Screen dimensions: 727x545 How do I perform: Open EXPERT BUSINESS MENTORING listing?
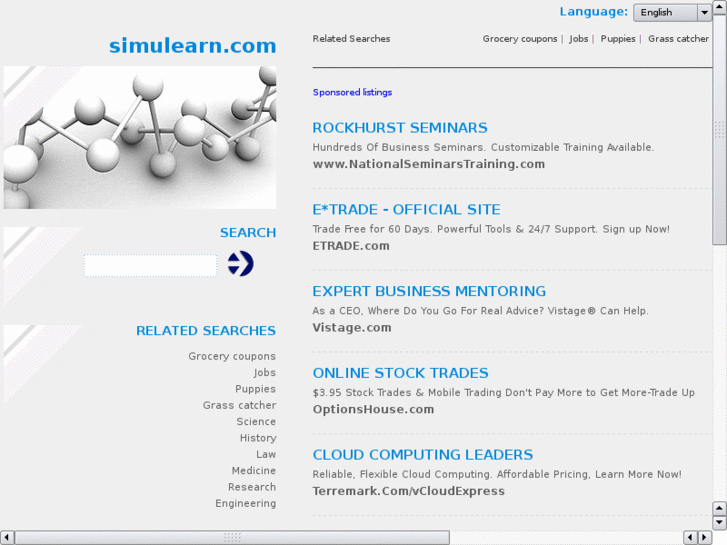pos(429,291)
